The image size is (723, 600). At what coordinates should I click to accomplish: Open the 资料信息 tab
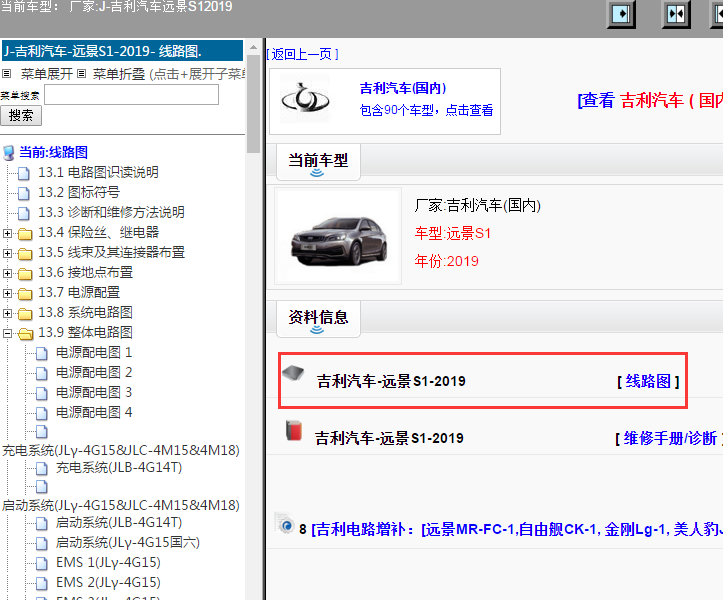[x=318, y=318]
